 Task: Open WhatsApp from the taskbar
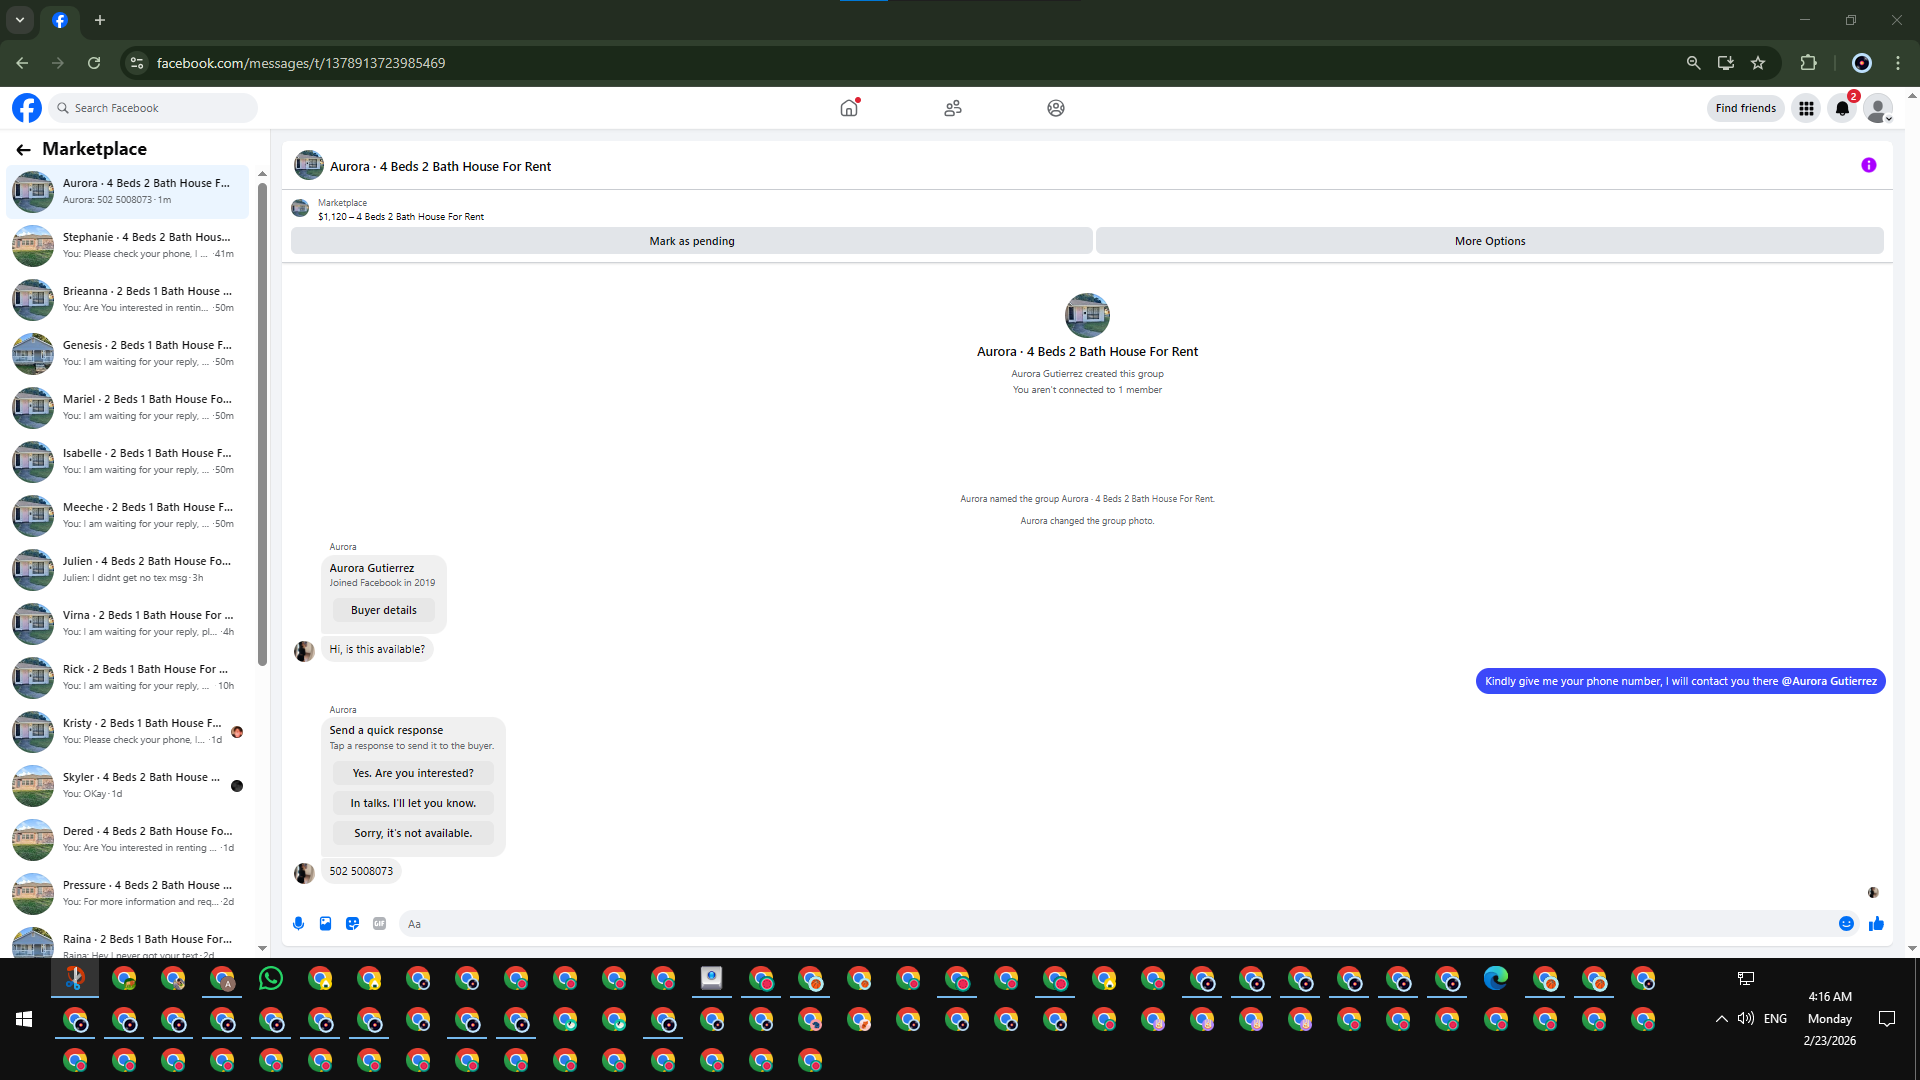click(x=271, y=979)
